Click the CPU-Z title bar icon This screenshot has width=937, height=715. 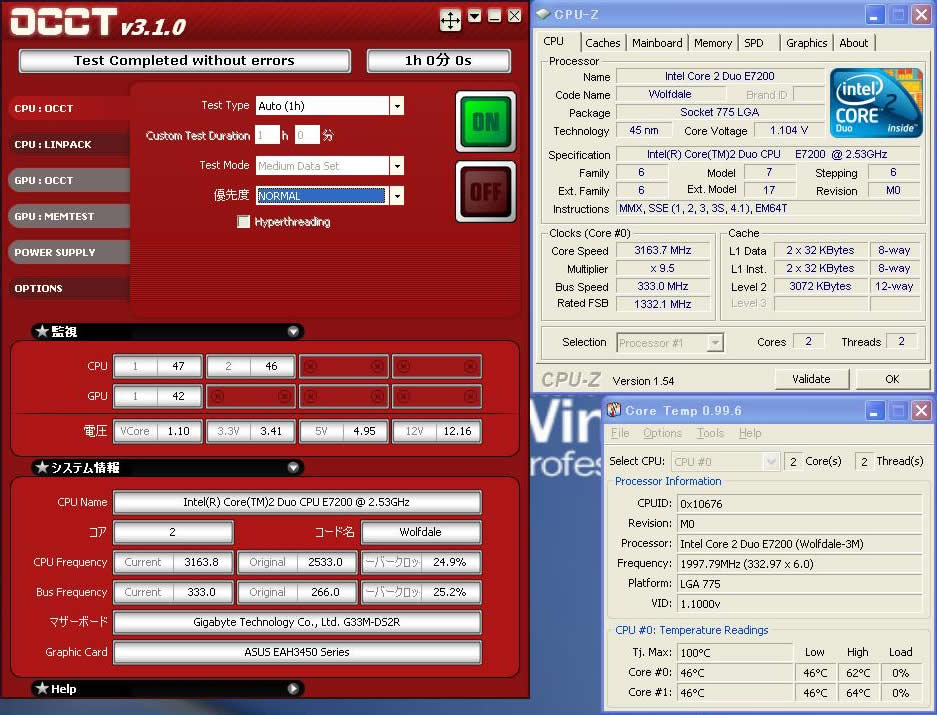click(x=543, y=14)
